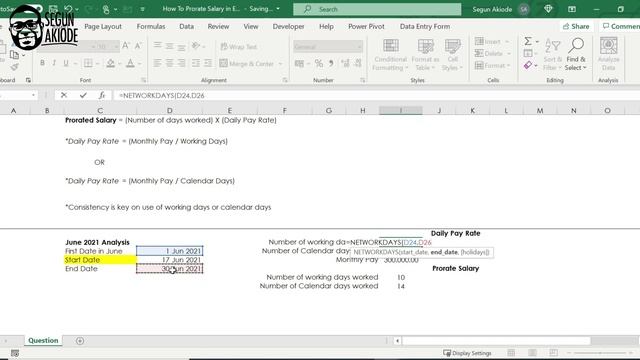This screenshot has width=640, height=360.
Task: Open the Page Layout tab
Action: (103, 26)
